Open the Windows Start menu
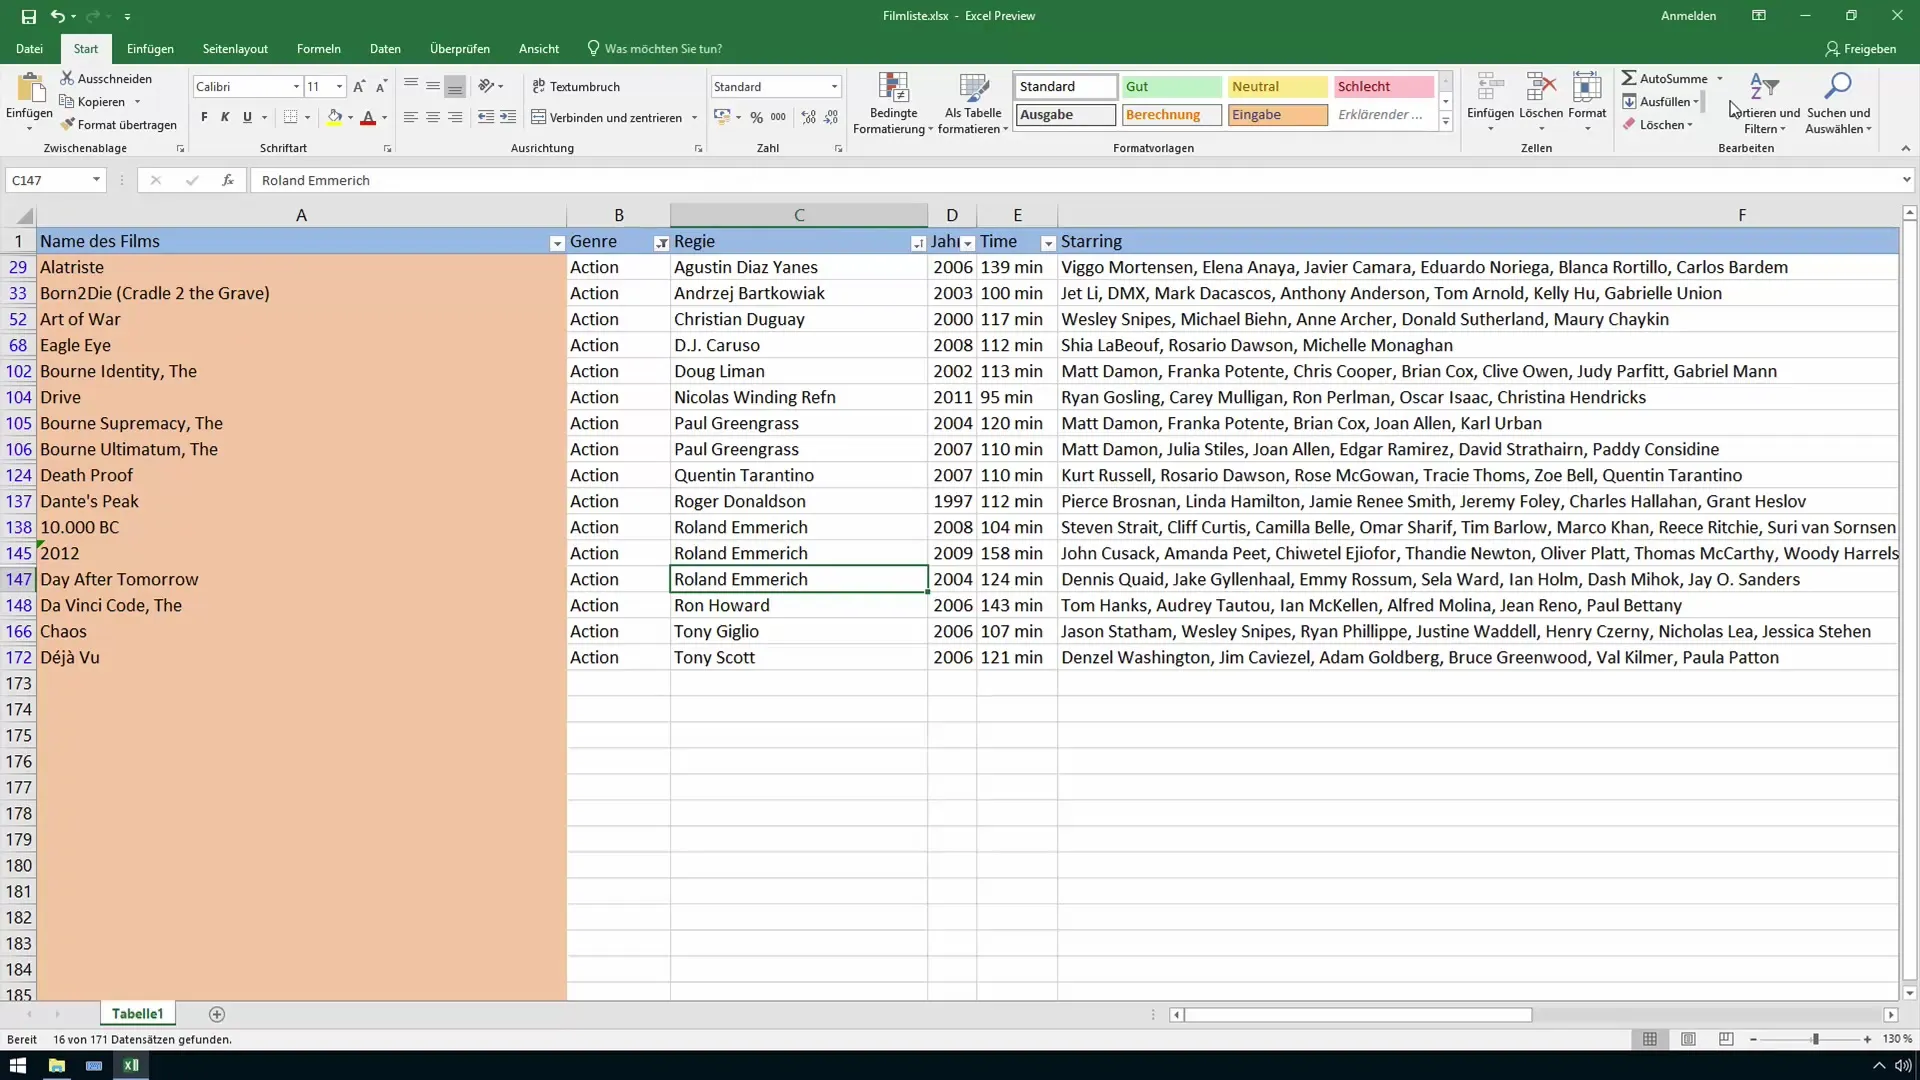1920x1080 pixels. [x=18, y=1065]
